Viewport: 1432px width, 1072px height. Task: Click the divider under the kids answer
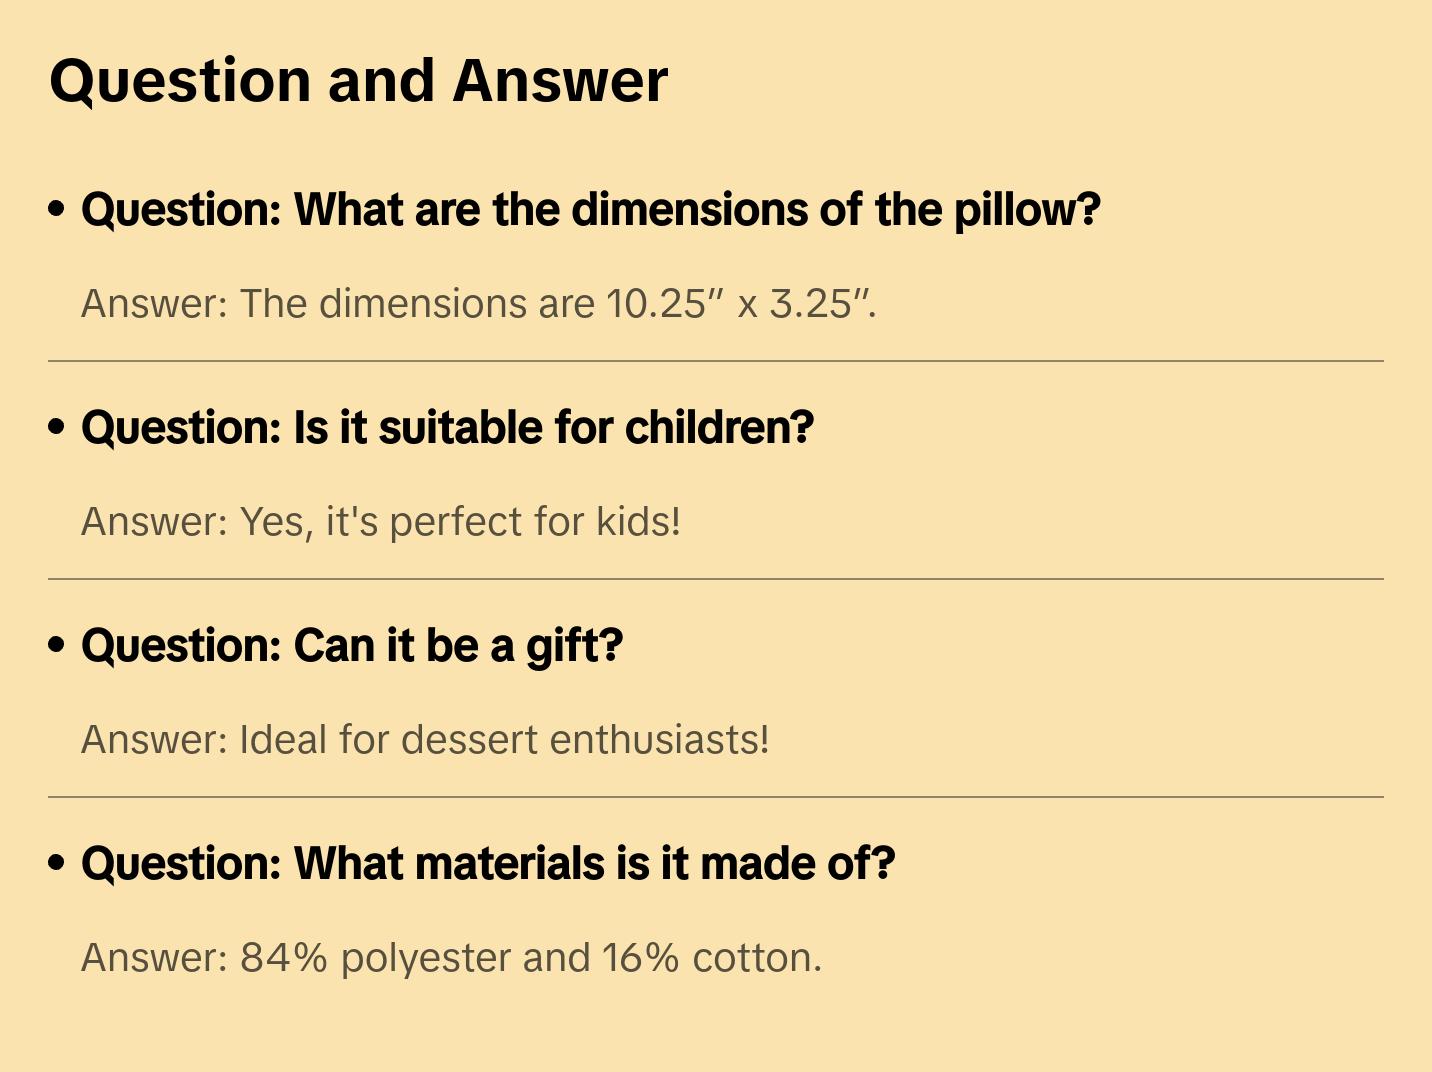[716, 579]
